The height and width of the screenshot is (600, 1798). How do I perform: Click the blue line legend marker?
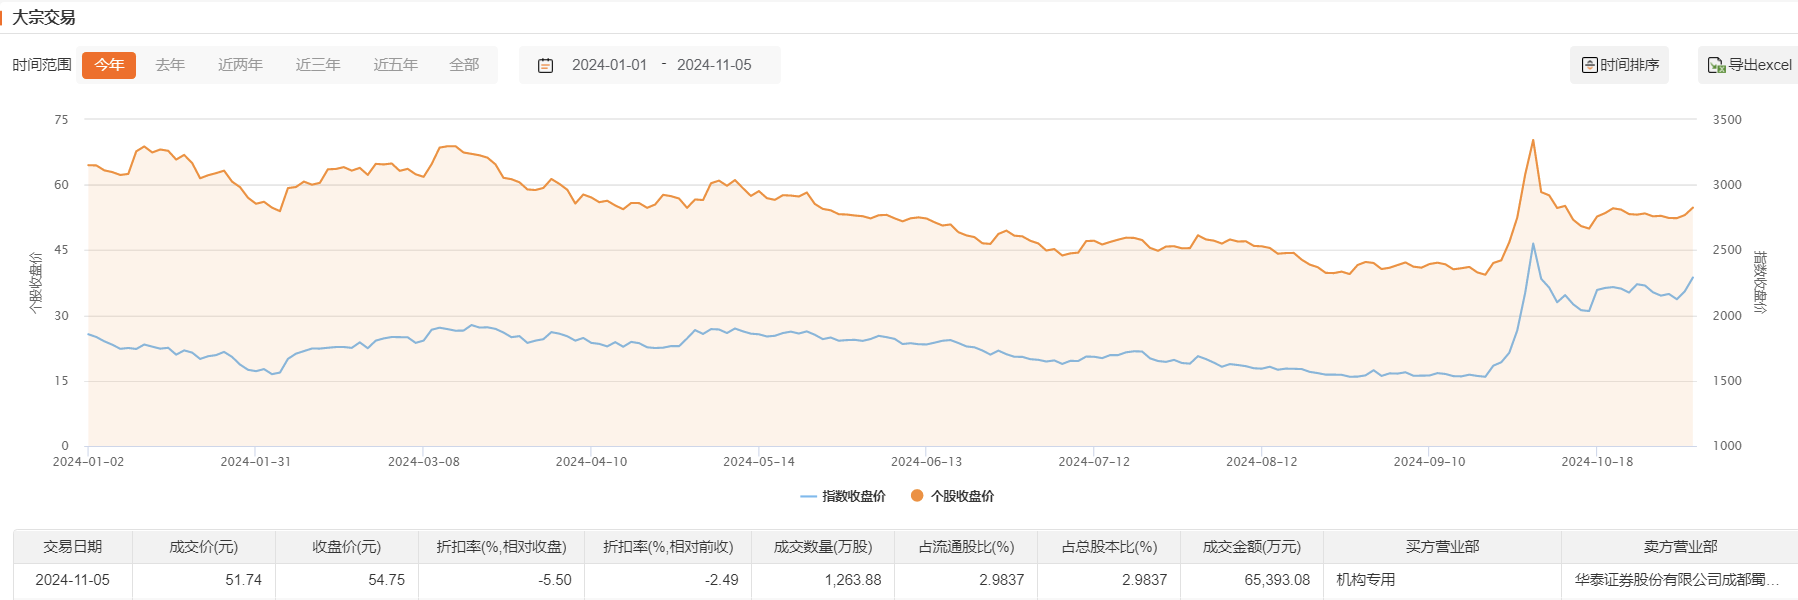[808, 496]
